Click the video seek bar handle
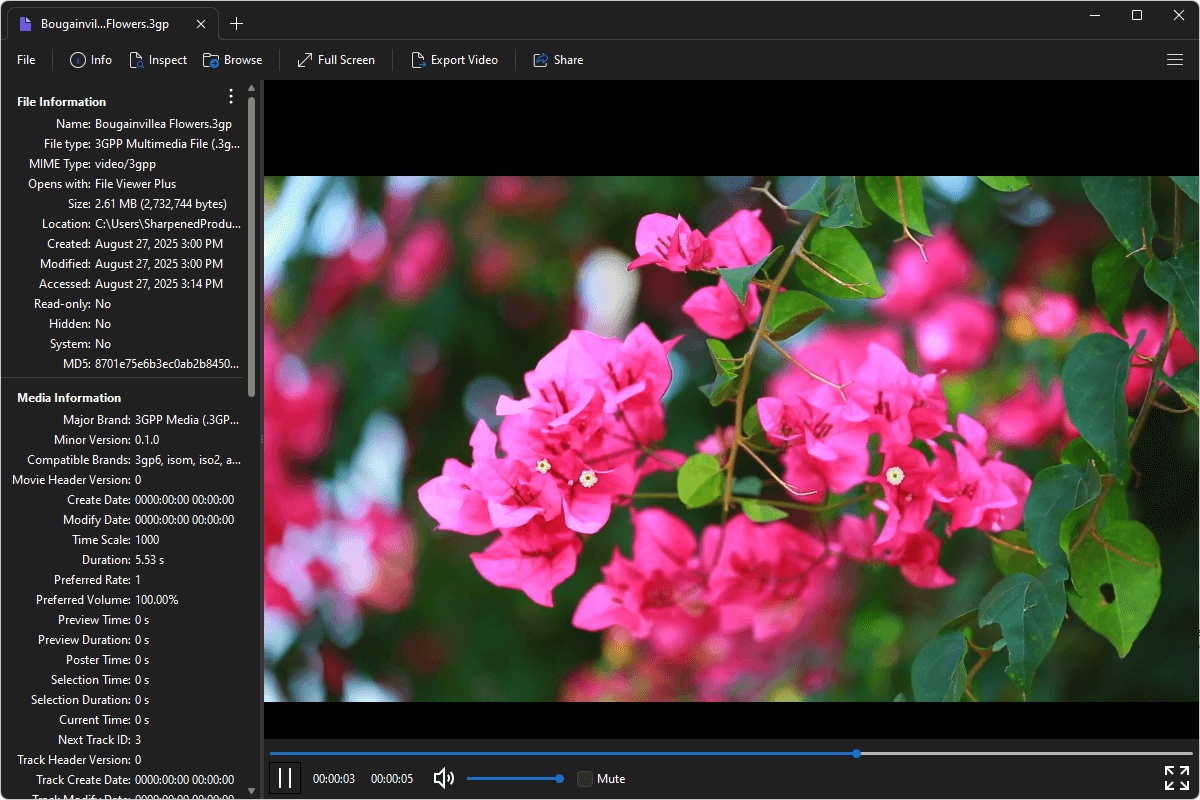1200x800 pixels. click(857, 753)
